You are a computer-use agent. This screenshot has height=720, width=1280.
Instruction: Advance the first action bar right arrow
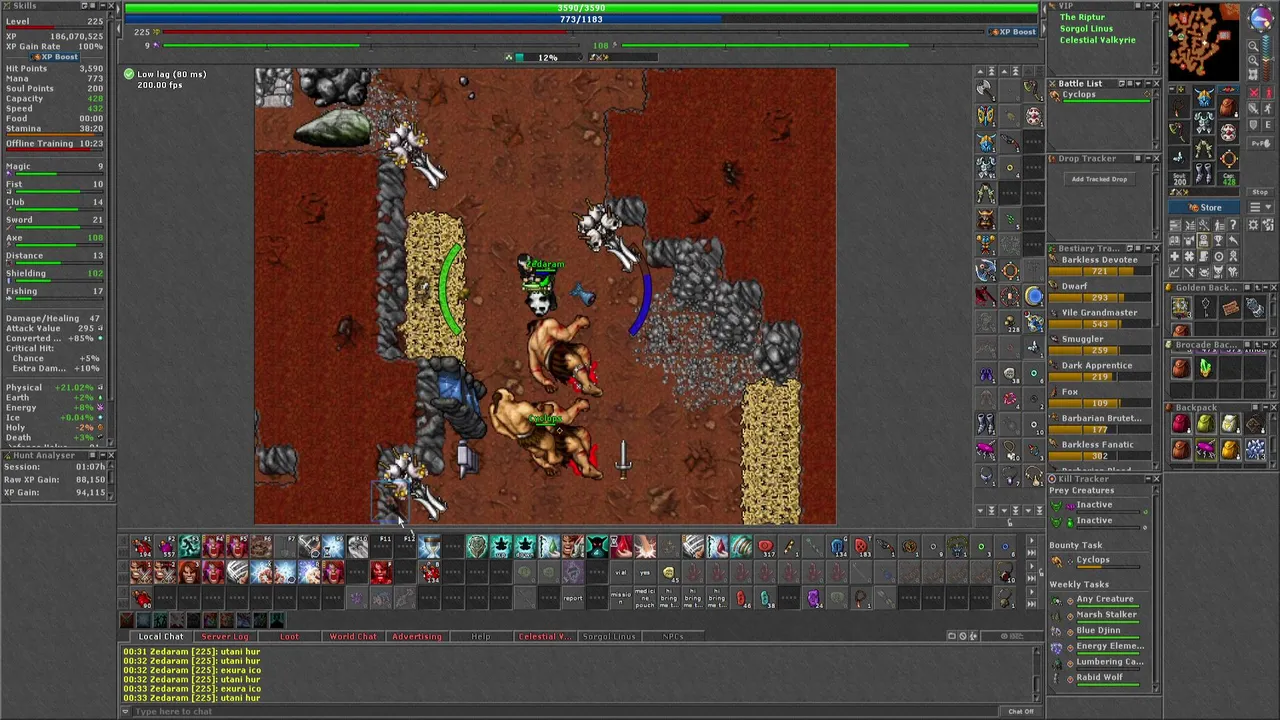tap(1032, 539)
